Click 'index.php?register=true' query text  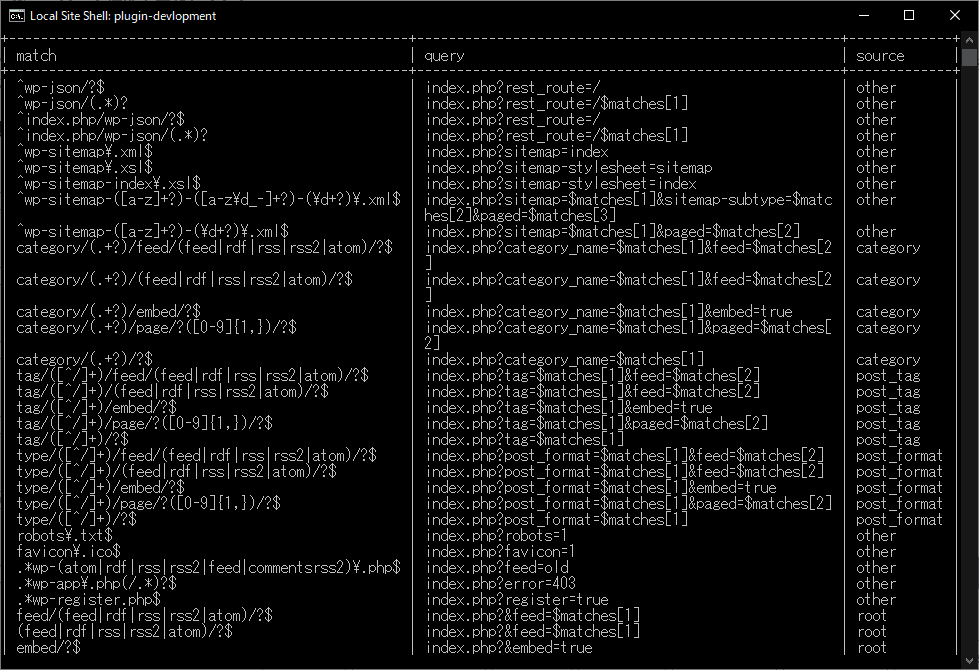coord(517,600)
